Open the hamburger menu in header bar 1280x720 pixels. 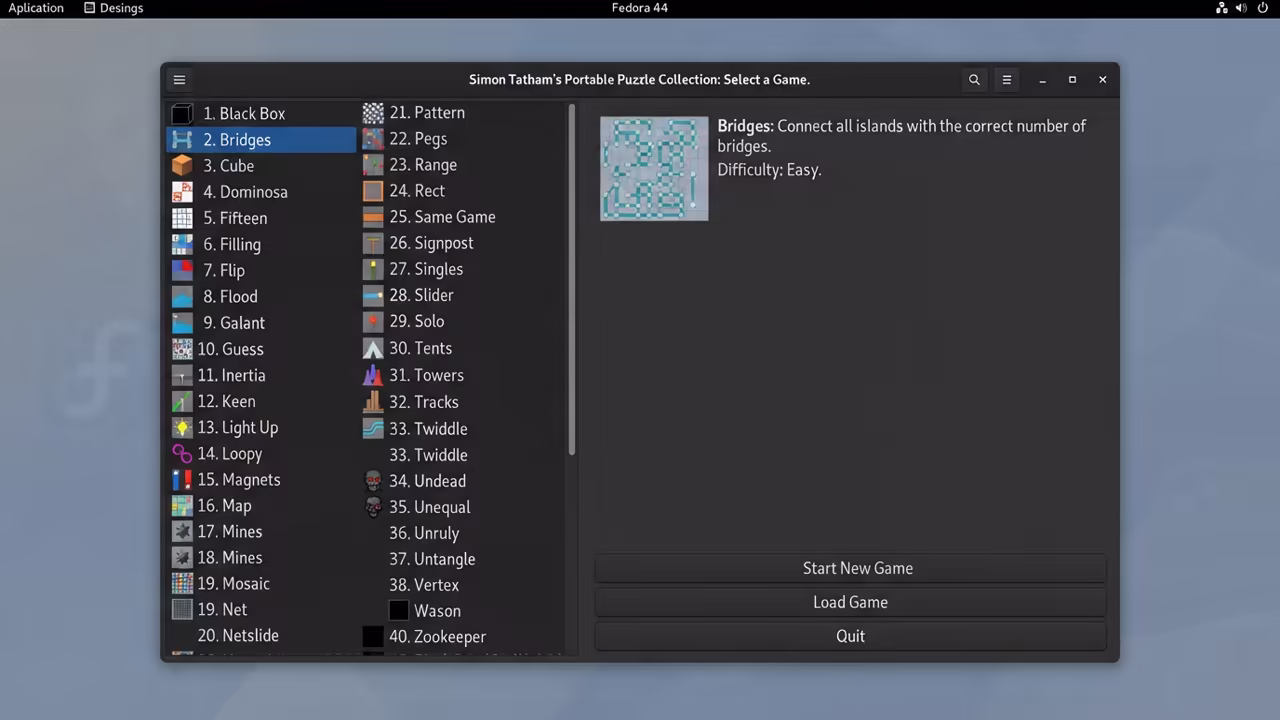click(x=179, y=80)
